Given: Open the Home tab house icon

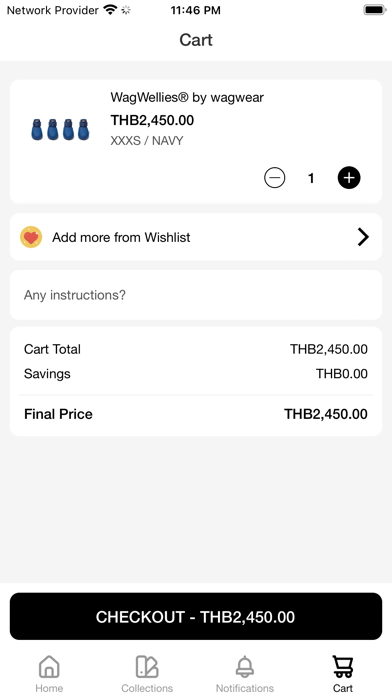Looking at the screenshot, I should [x=49, y=667].
